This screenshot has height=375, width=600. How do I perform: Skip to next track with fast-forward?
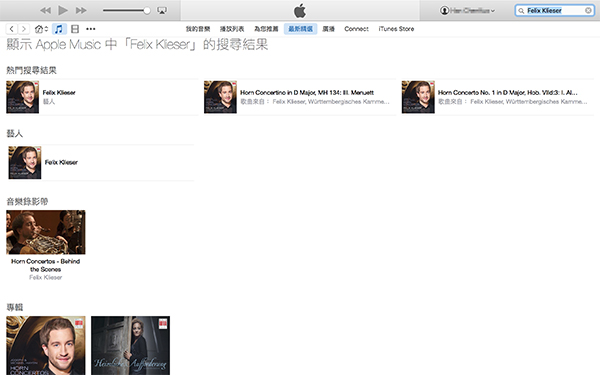[x=81, y=10]
